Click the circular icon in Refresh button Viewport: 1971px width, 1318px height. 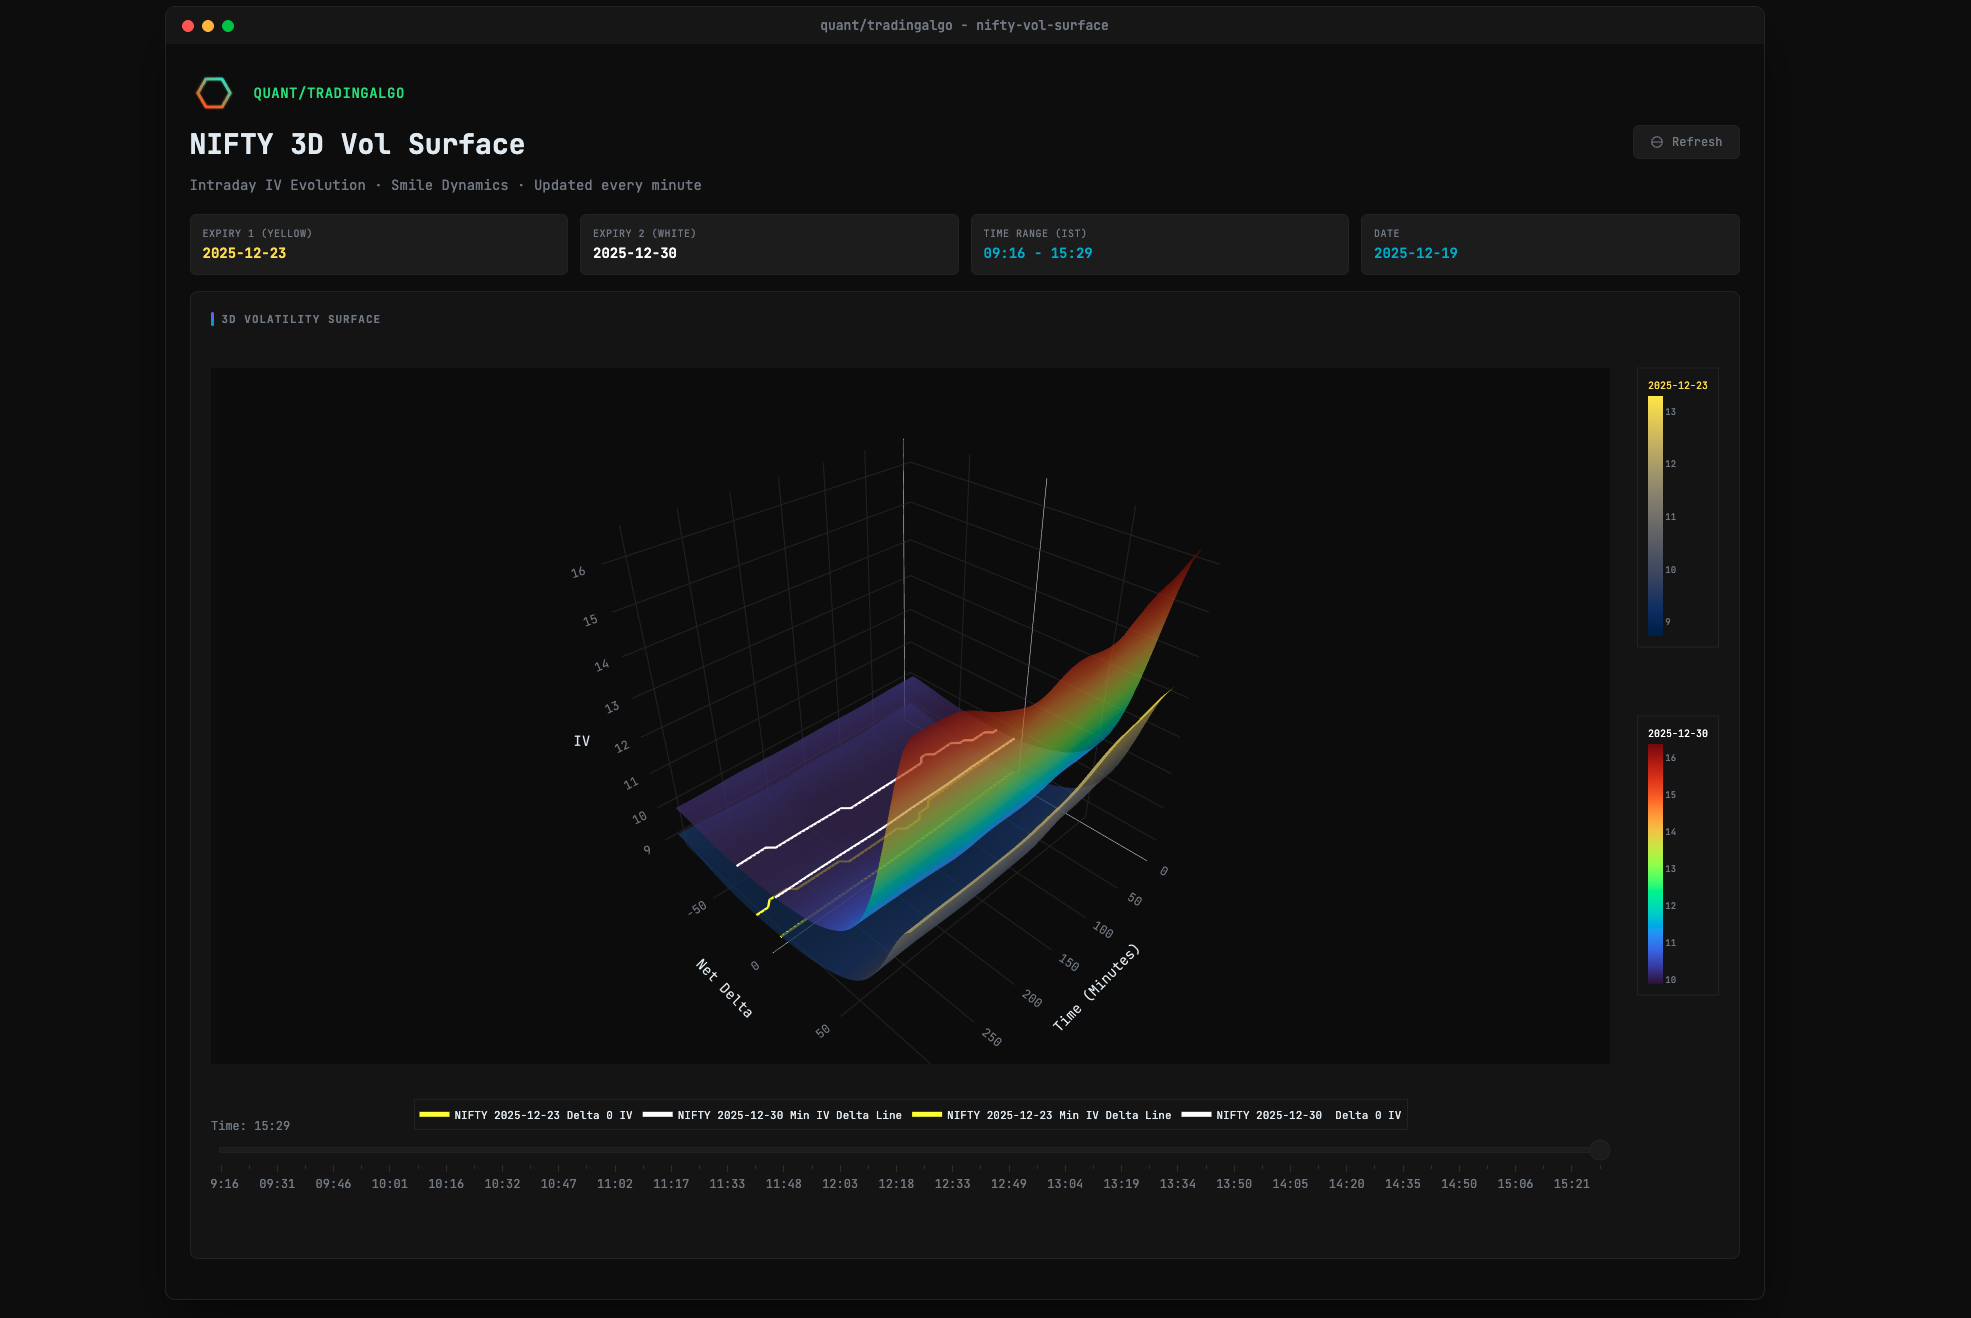click(1657, 142)
